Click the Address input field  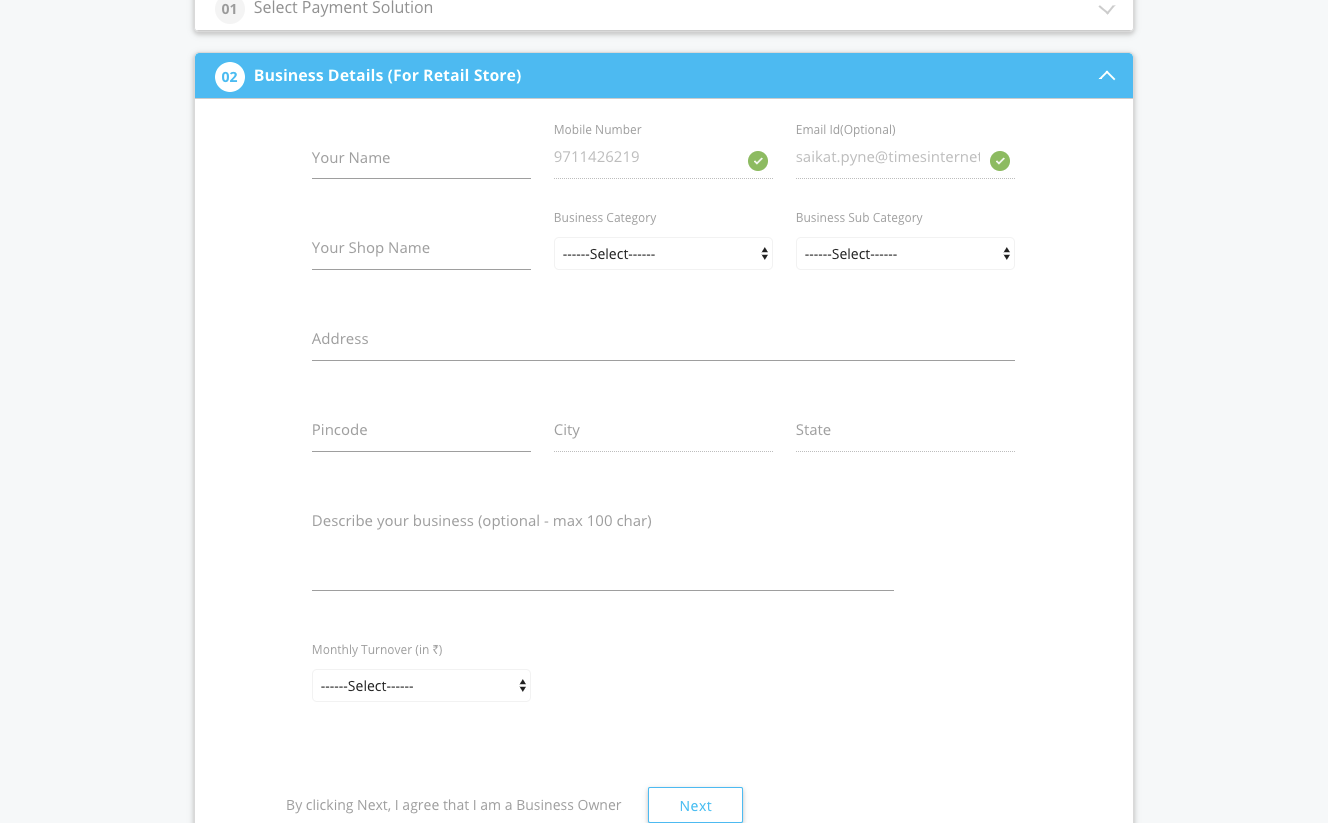[x=663, y=339]
